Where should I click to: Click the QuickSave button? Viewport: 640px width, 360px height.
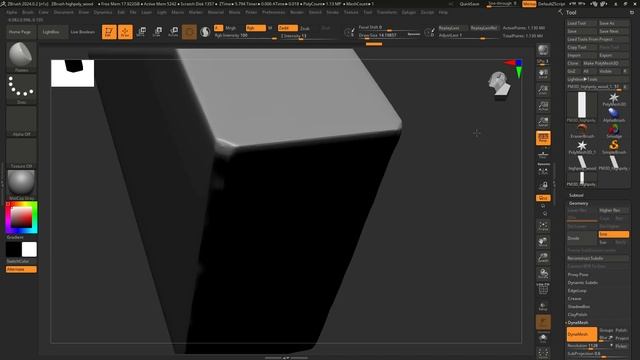[x=469, y=4]
